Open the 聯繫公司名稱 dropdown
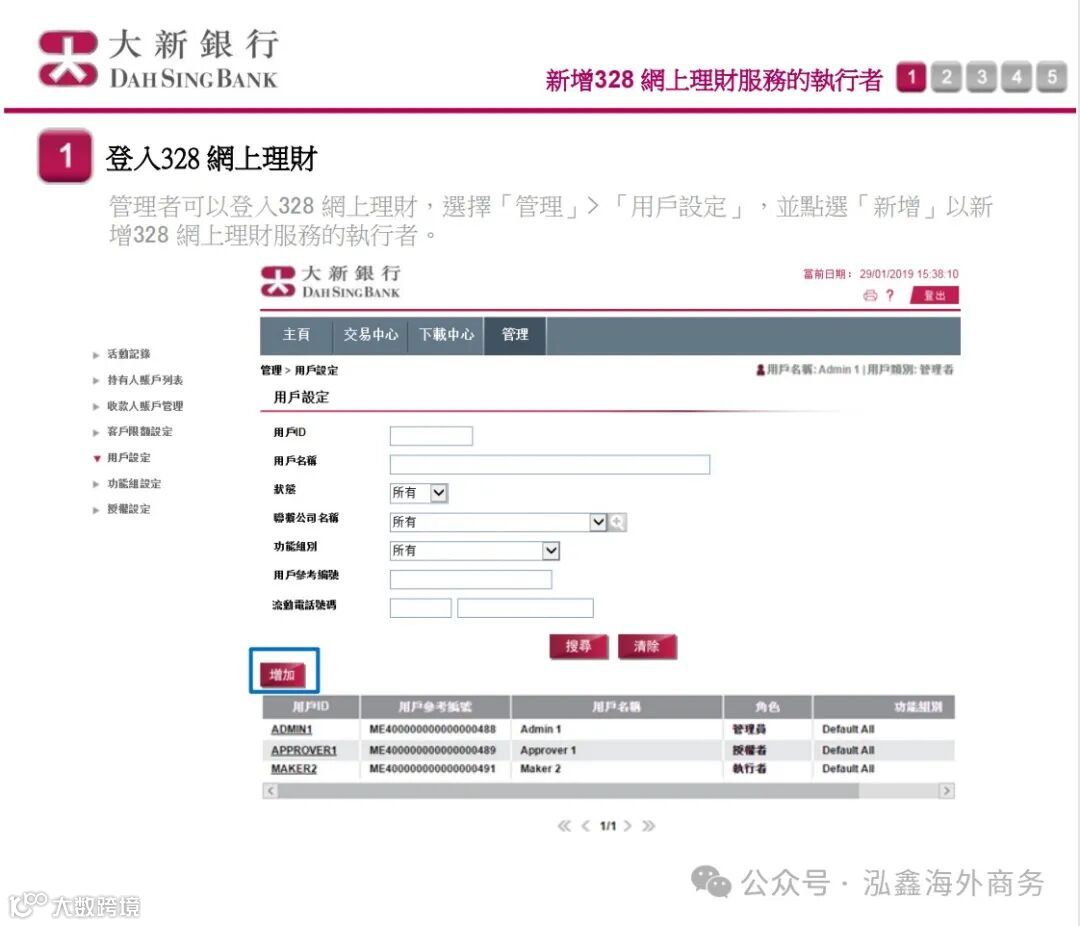 (x=499, y=522)
